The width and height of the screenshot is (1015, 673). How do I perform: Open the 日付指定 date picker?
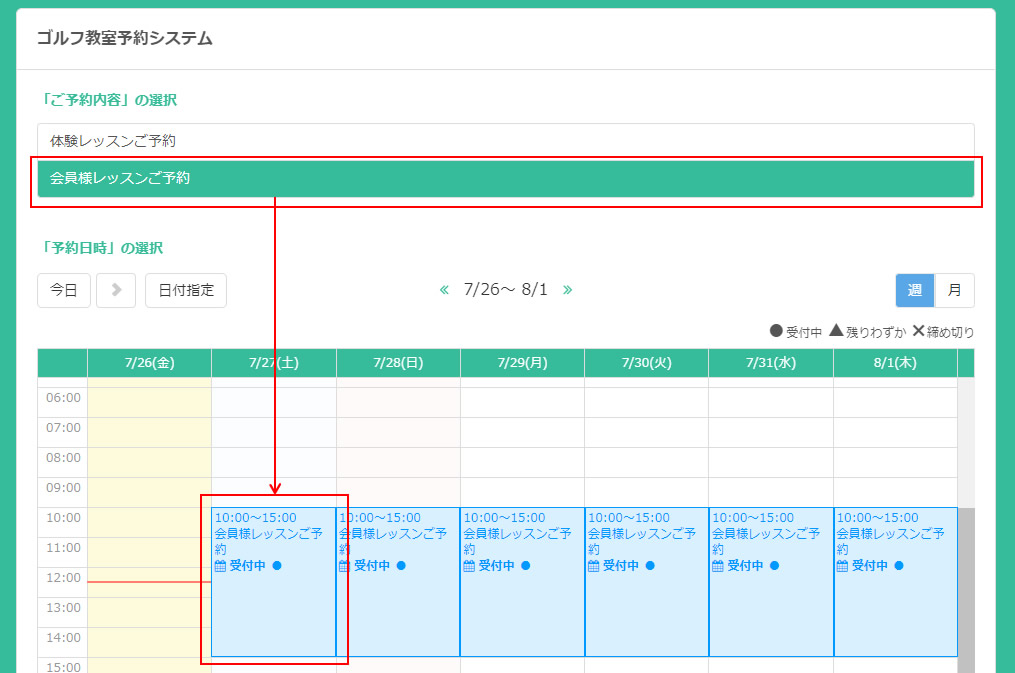186,290
